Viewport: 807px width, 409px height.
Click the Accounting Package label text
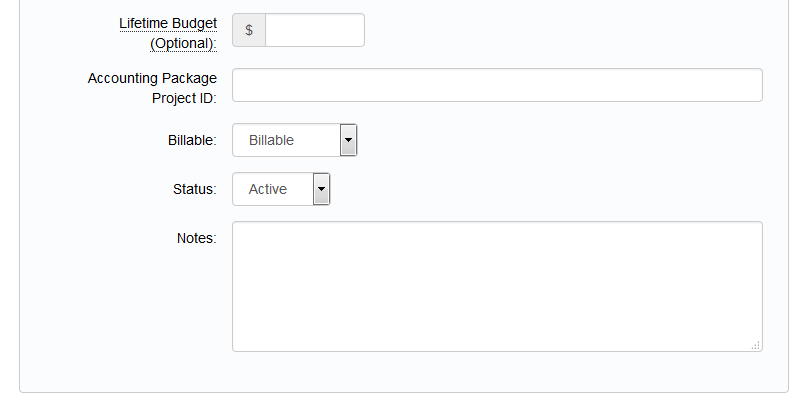(152, 78)
